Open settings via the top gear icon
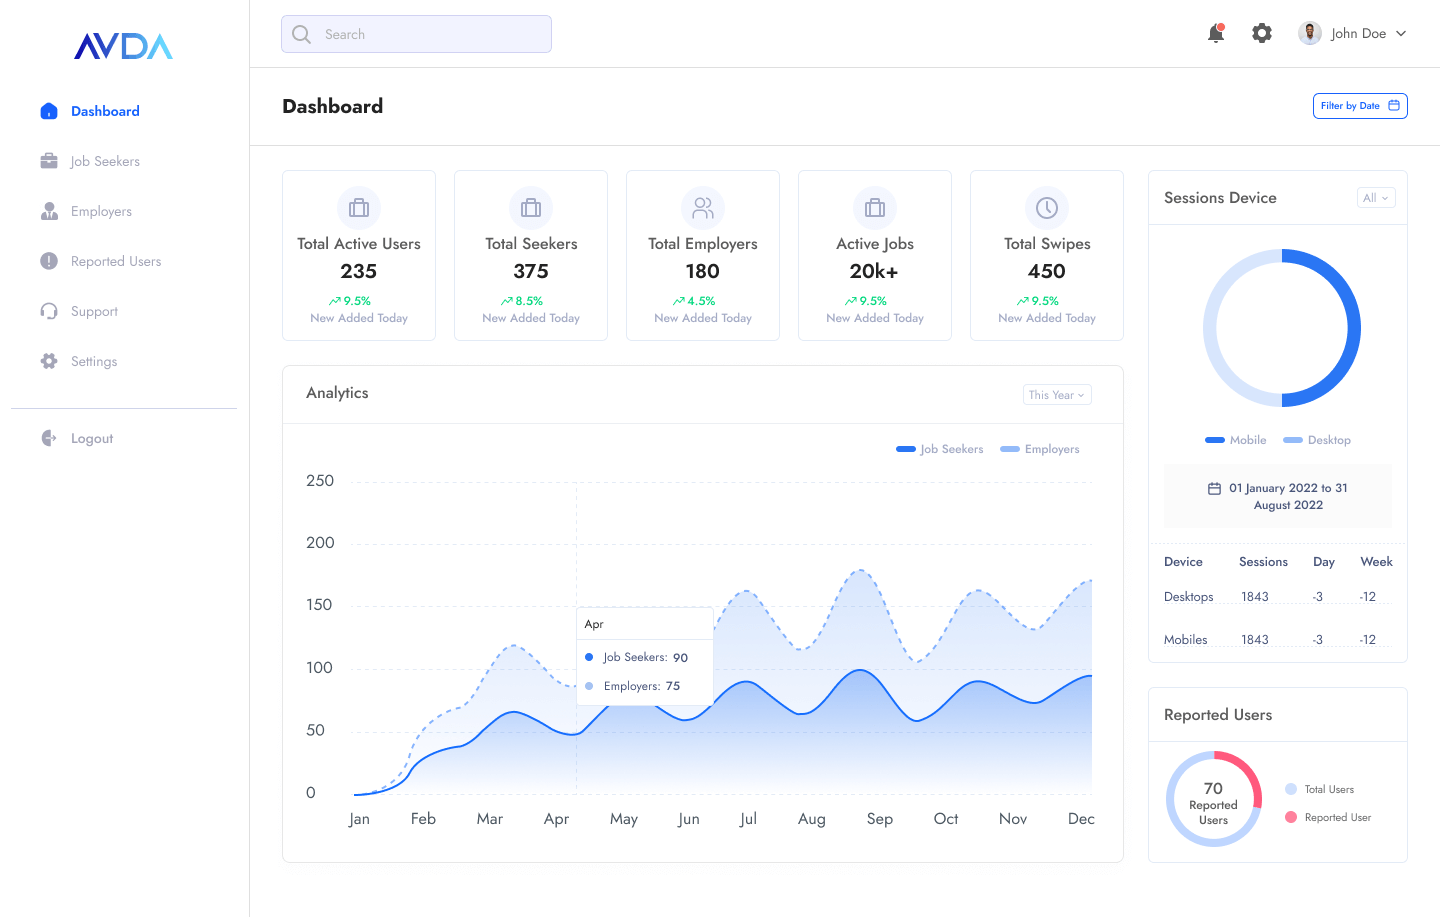Screen dimensions: 1440x917 pos(1262,33)
